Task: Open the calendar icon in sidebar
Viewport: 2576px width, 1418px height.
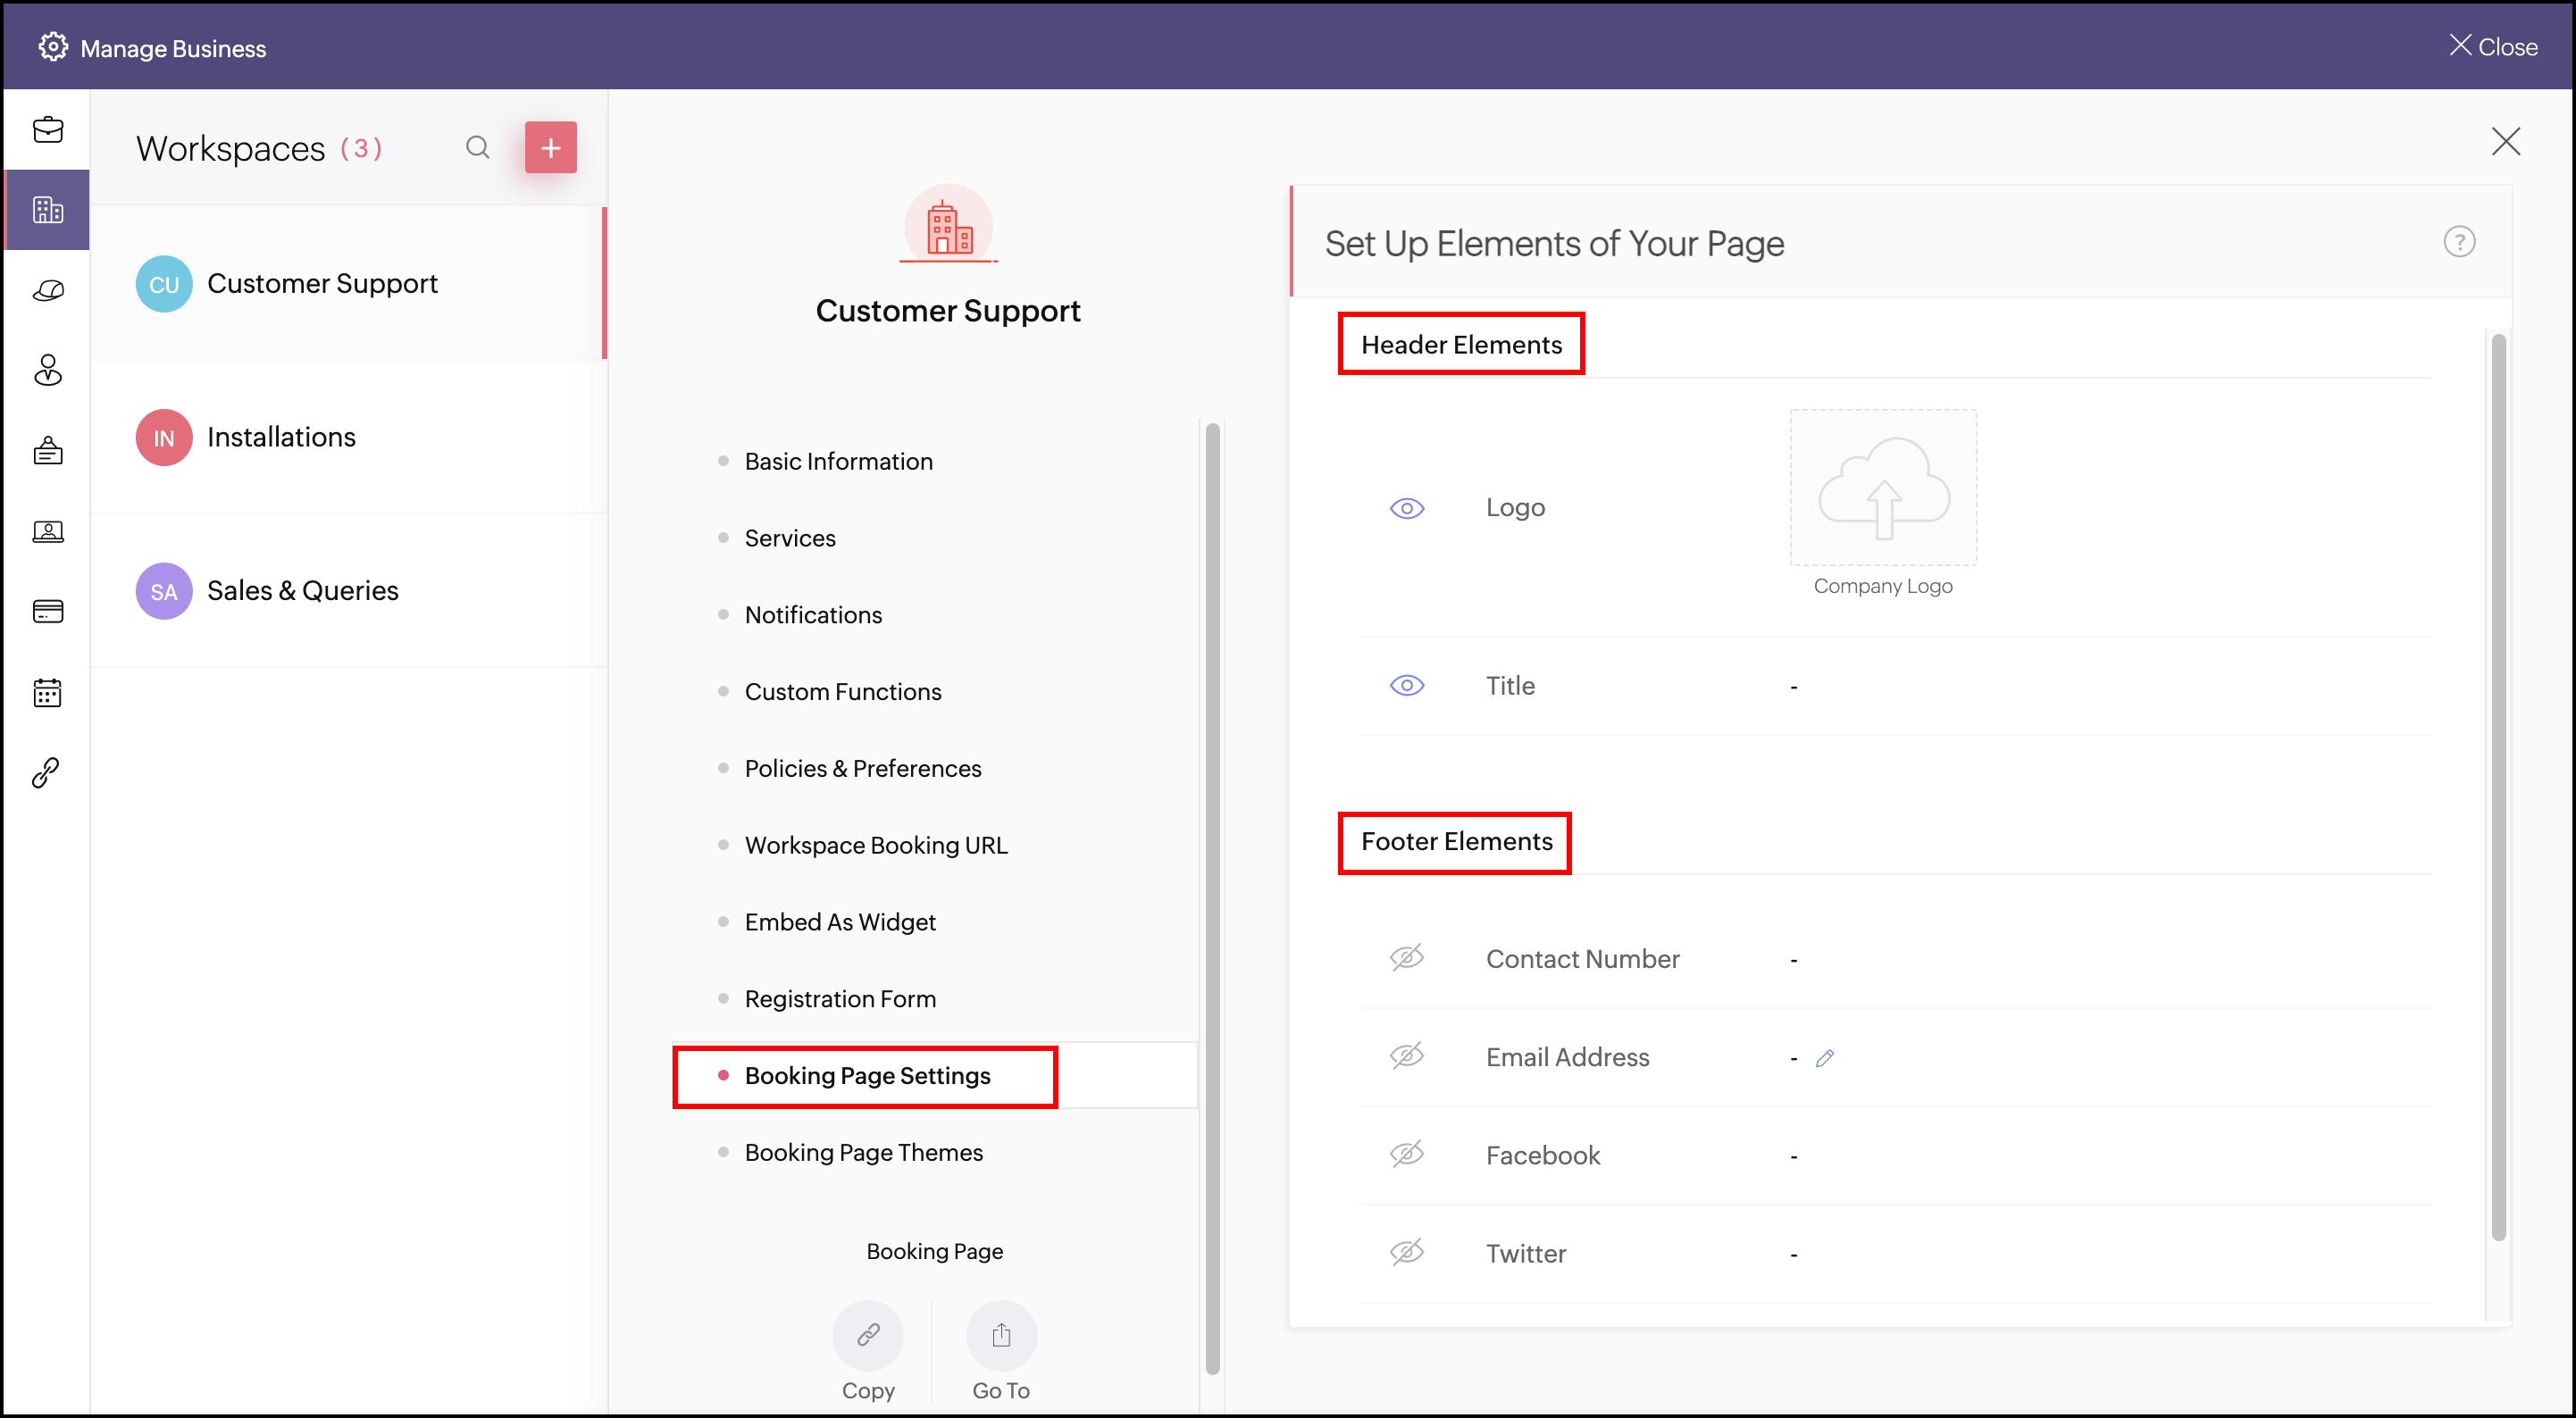Action: coord(47,692)
